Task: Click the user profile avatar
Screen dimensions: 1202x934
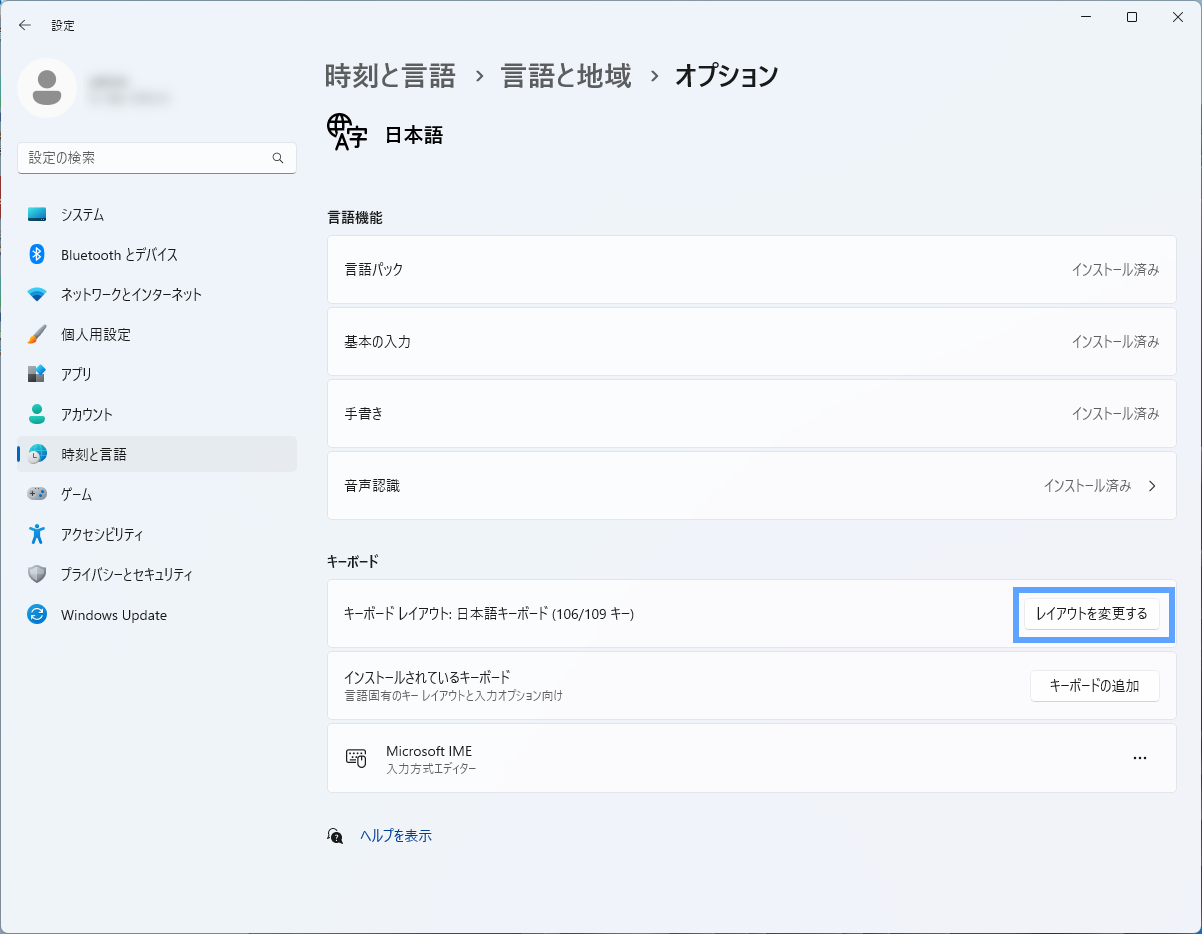Action: (47, 88)
